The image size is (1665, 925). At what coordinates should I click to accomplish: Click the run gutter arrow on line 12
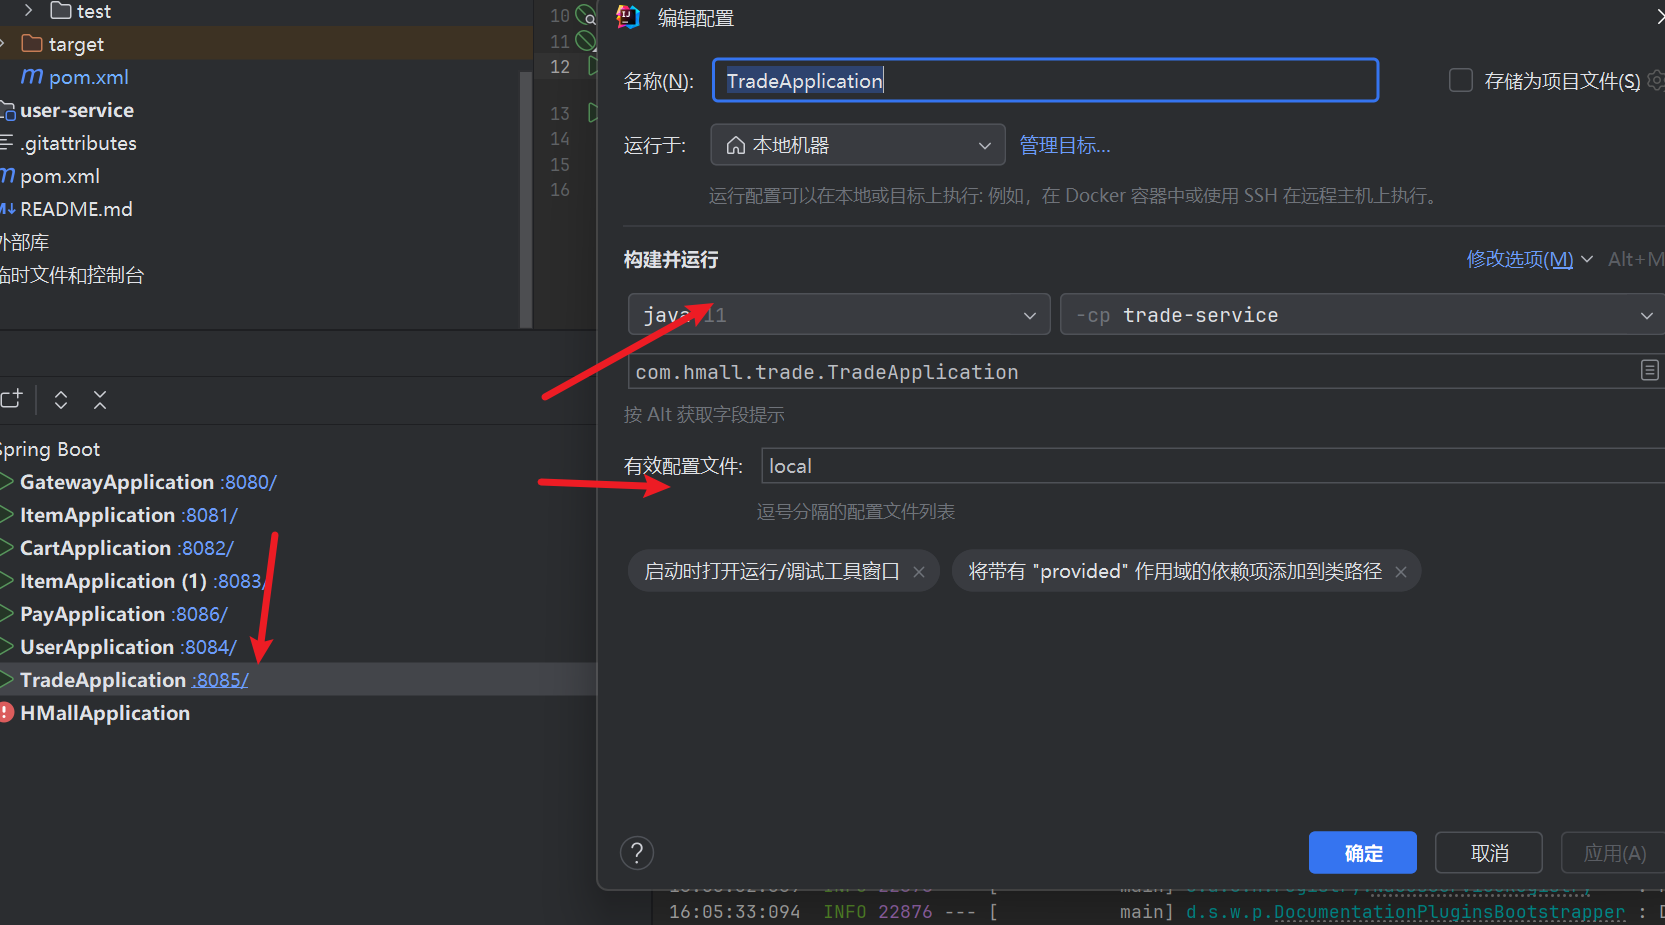(592, 66)
